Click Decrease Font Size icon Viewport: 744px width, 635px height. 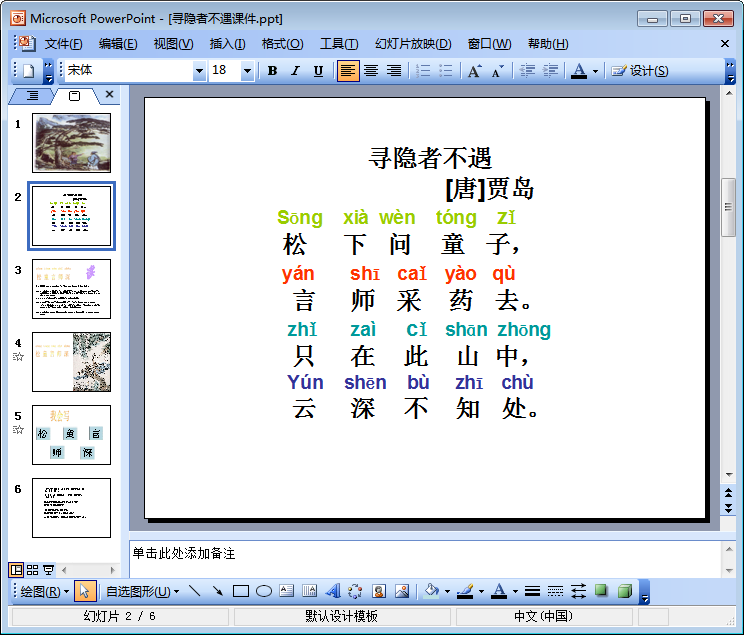pyautogui.click(x=498, y=71)
